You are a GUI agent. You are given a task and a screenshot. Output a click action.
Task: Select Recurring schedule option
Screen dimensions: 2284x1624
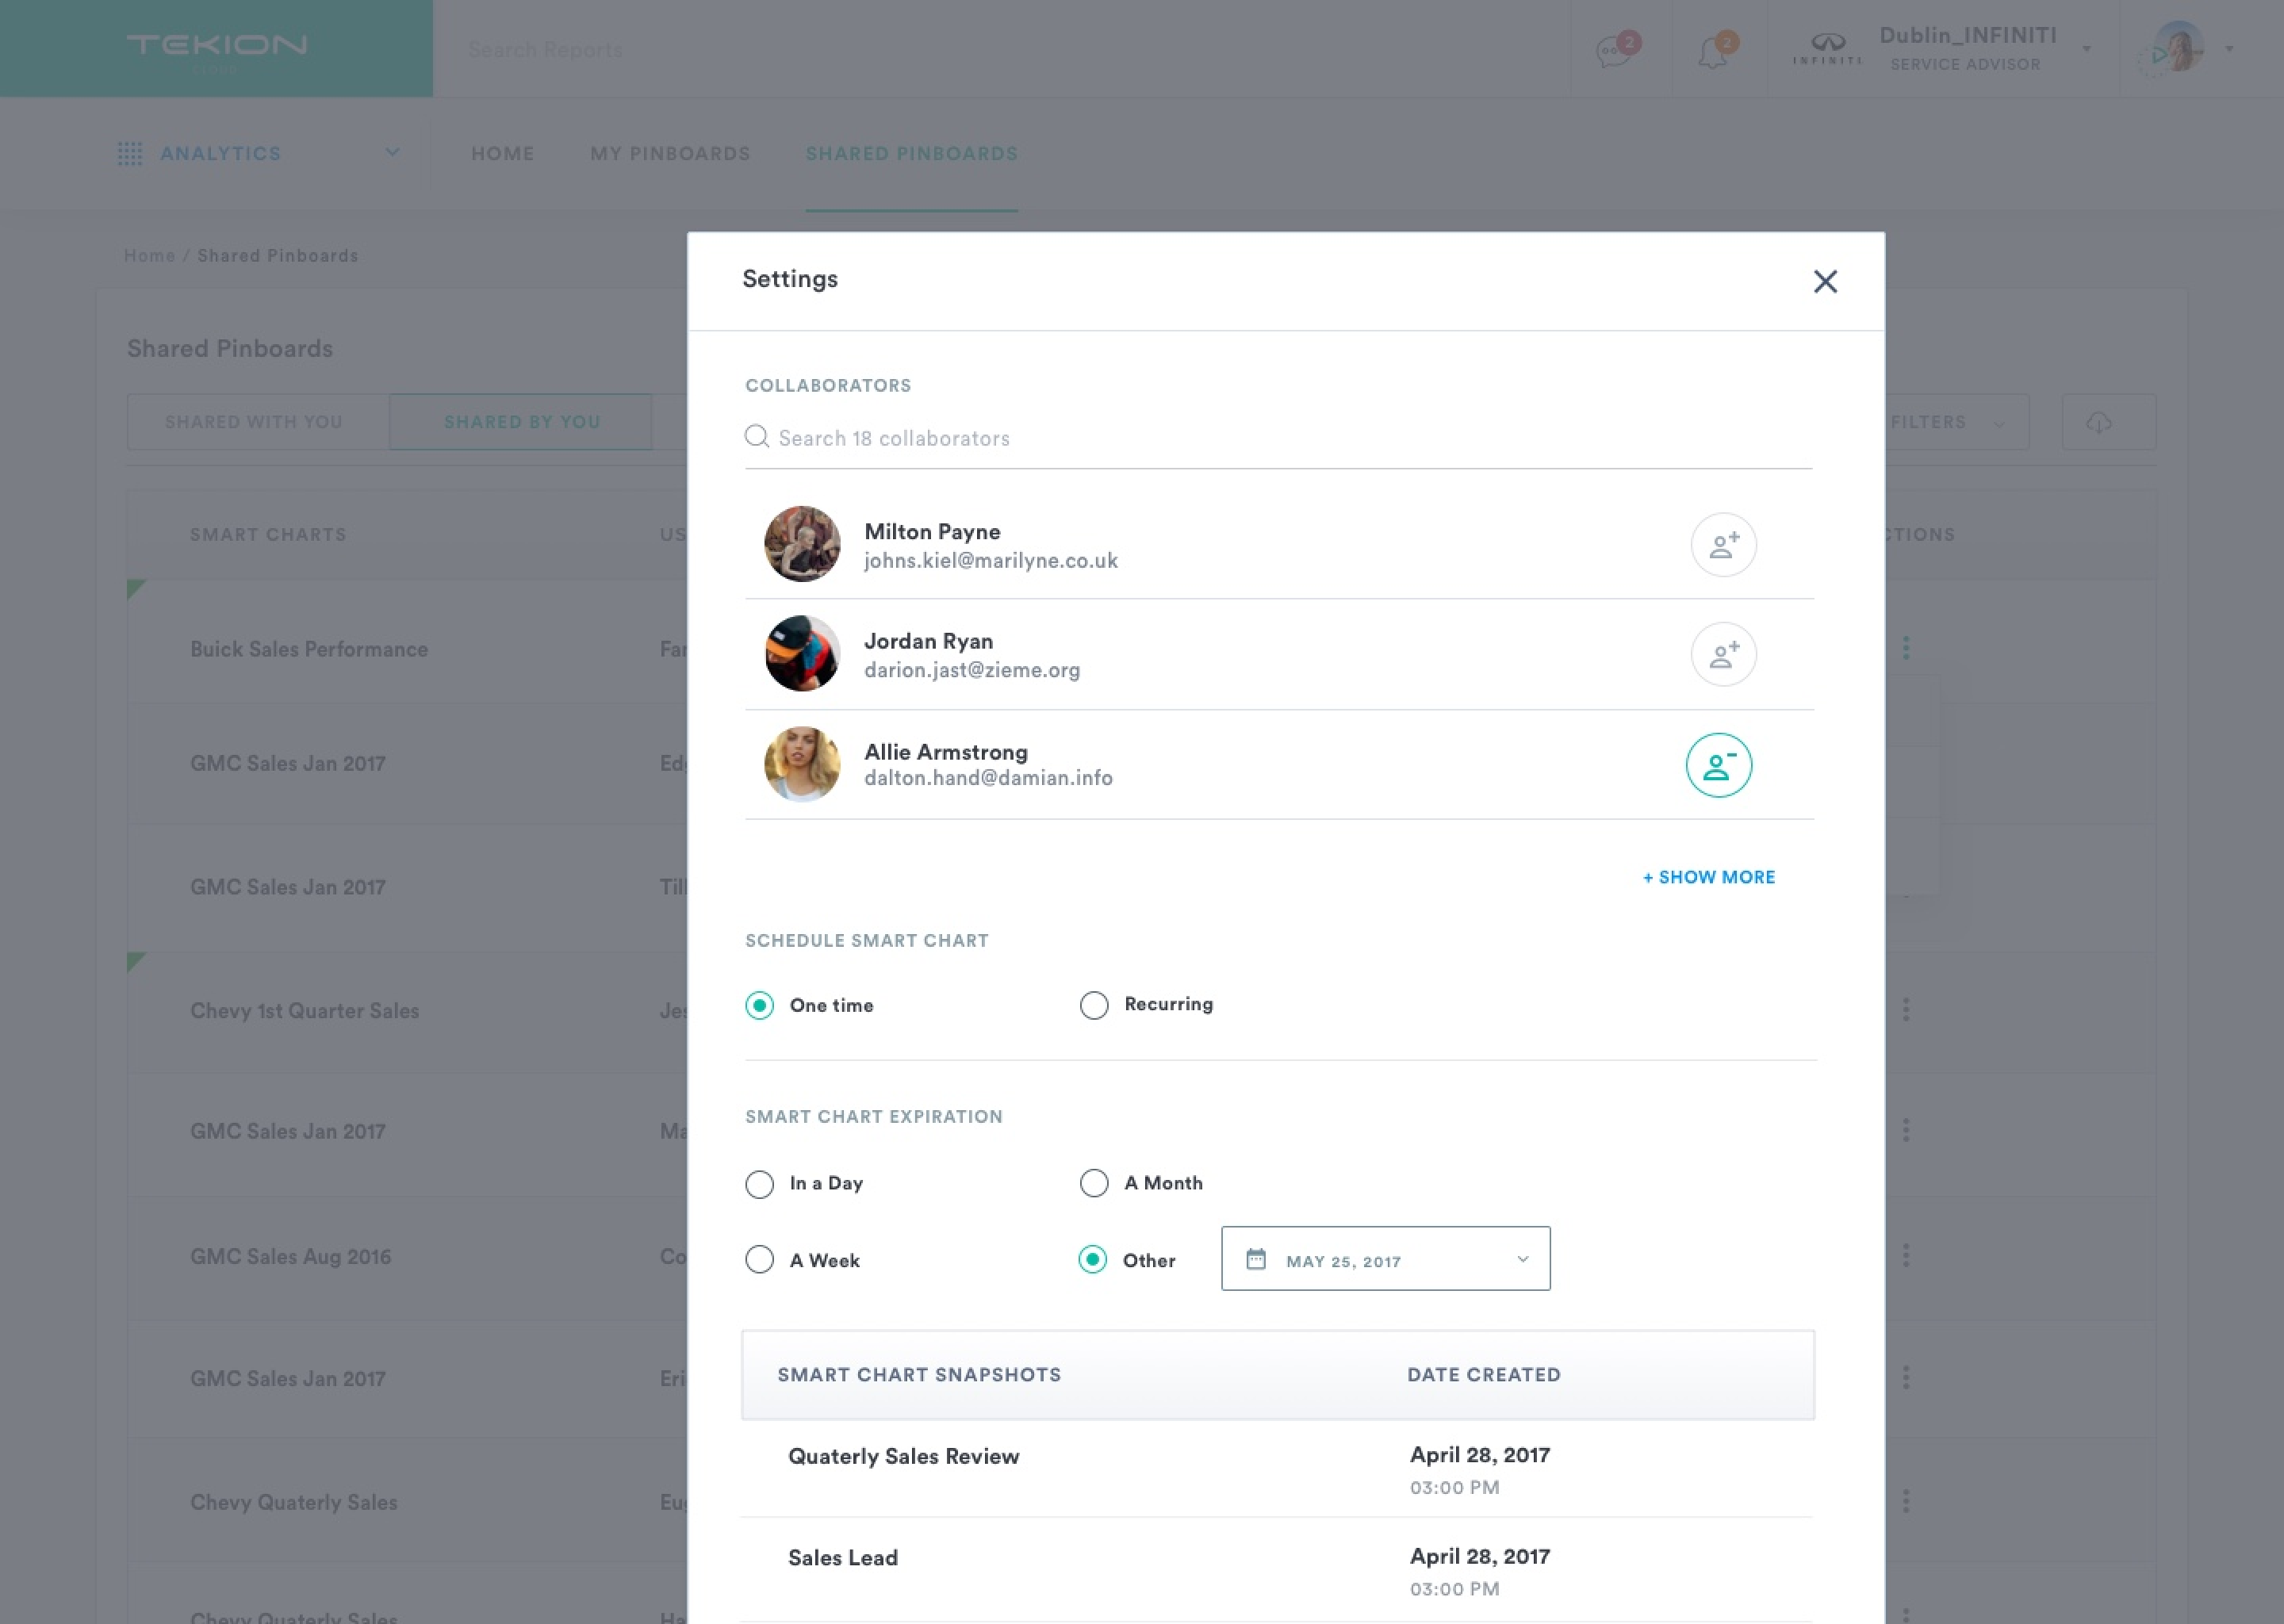click(x=1094, y=1005)
